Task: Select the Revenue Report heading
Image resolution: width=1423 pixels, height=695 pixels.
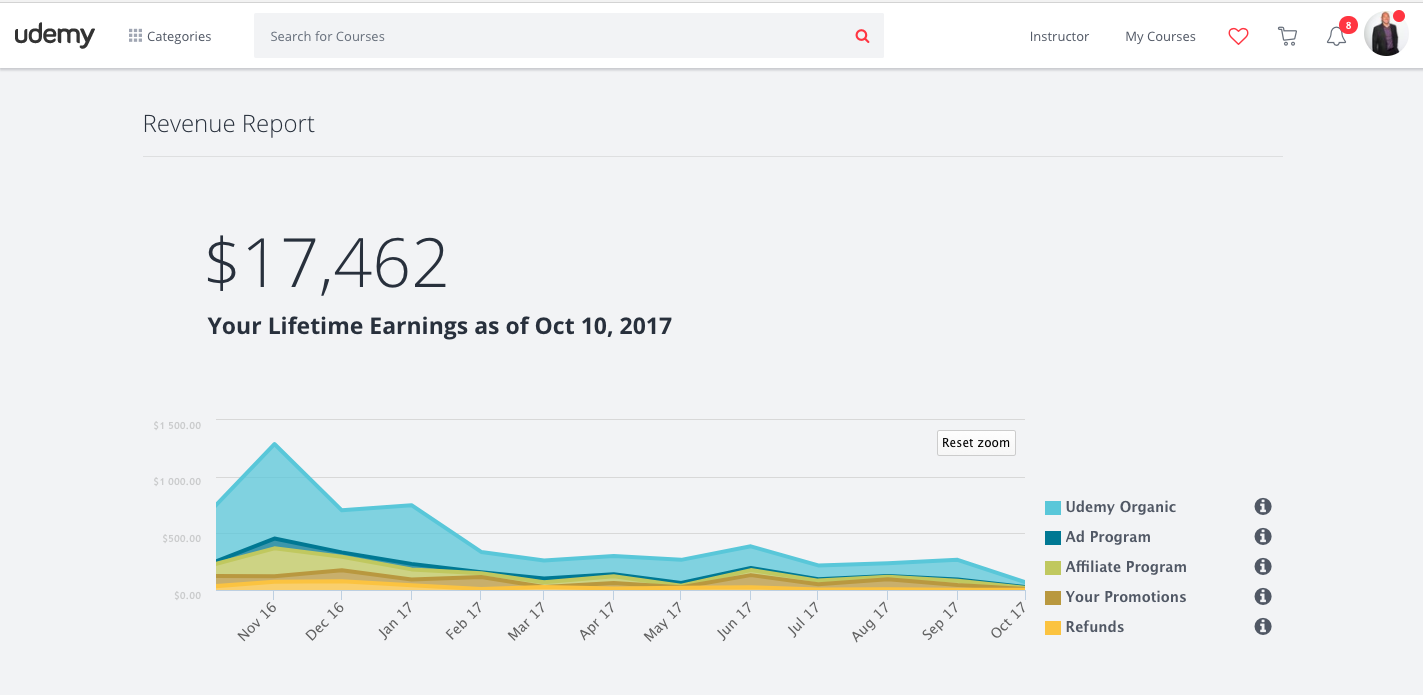Action: tap(228, 123)
